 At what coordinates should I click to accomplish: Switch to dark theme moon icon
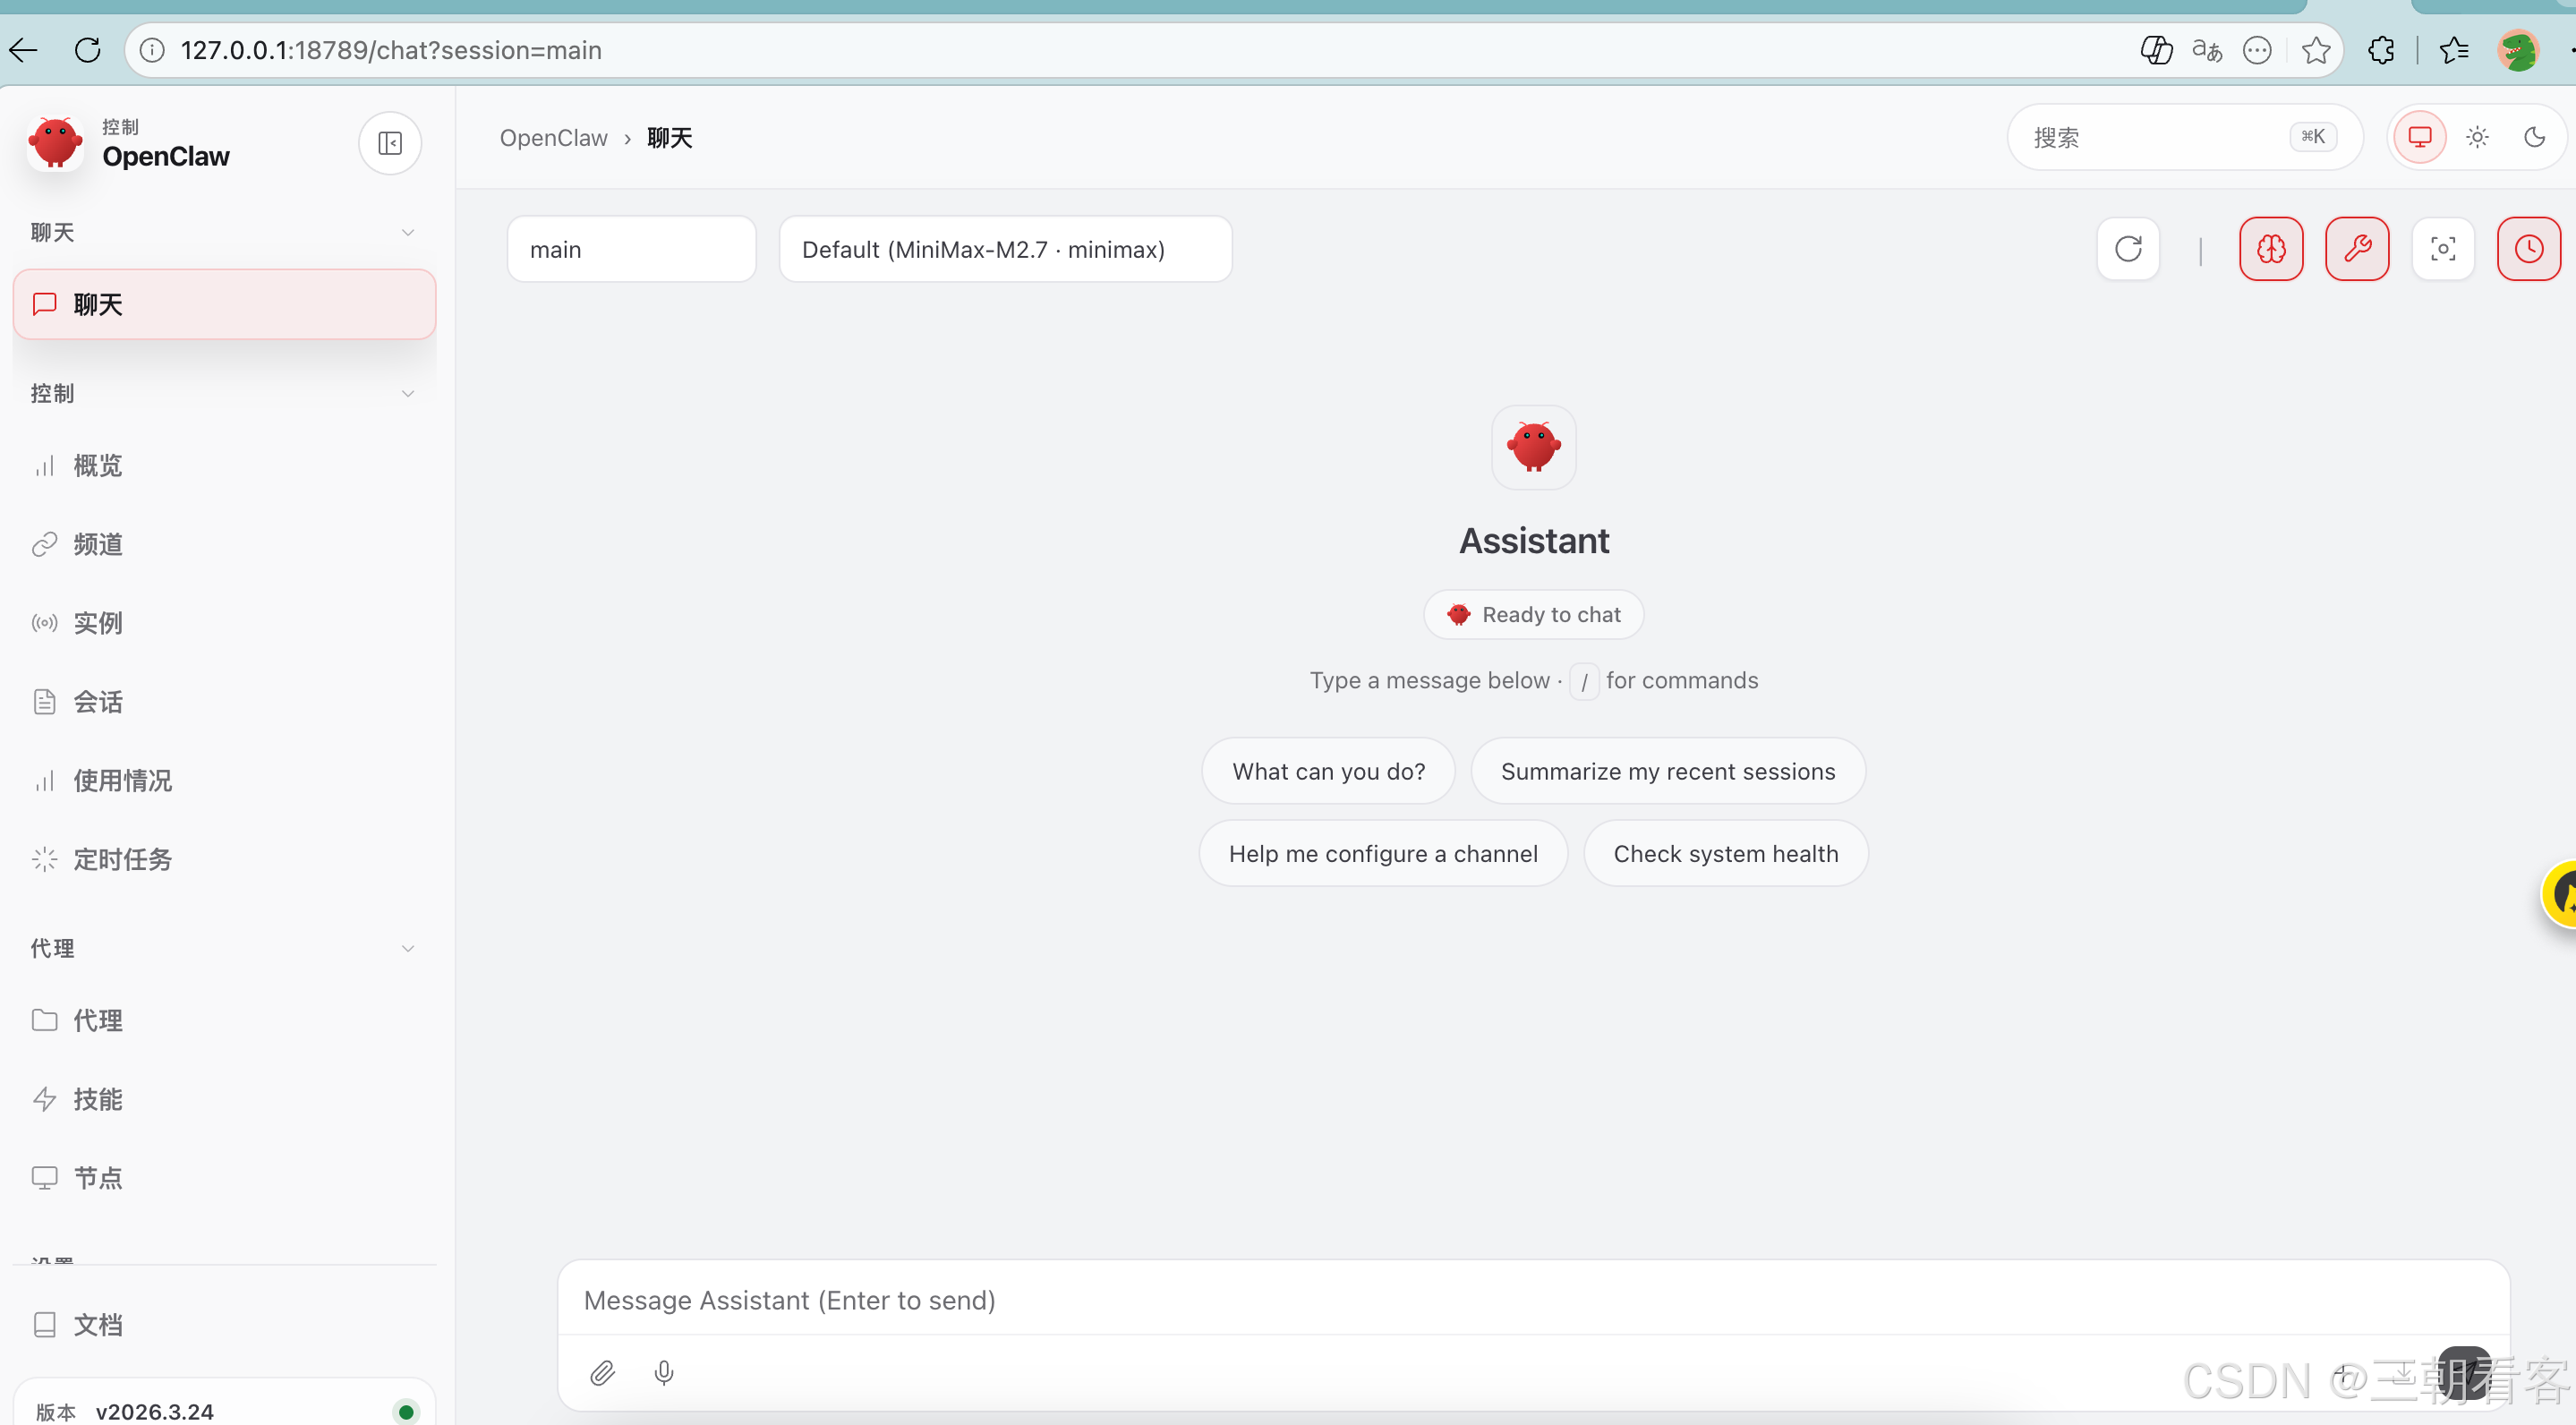pos(2534,137)
